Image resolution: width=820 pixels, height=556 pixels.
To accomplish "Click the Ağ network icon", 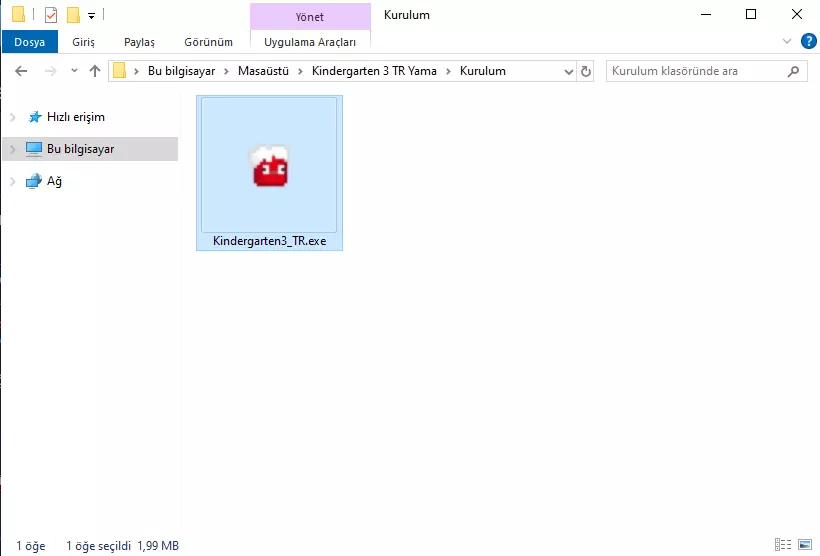I will [x=34, y=181].
